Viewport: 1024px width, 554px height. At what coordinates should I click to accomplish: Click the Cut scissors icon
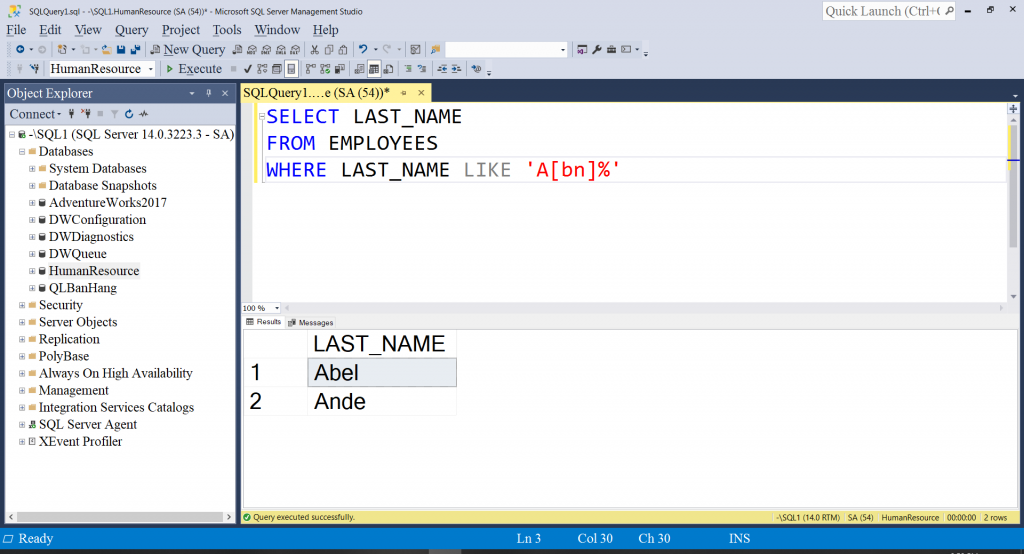click(x=314, y=50)
